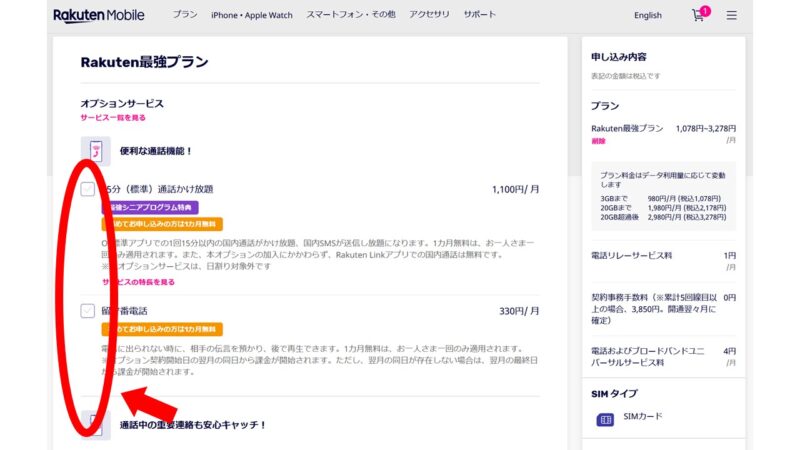The image size is (800, 450).
Task: Open the サービスの特長を見る link
Action: [138, 283]
